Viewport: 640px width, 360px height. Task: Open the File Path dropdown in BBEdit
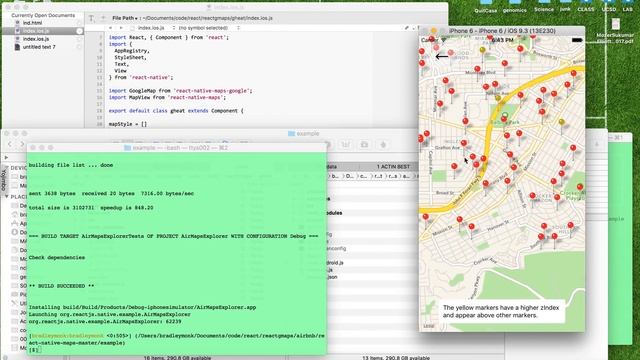pyautogui.click(x=125, y=18)
